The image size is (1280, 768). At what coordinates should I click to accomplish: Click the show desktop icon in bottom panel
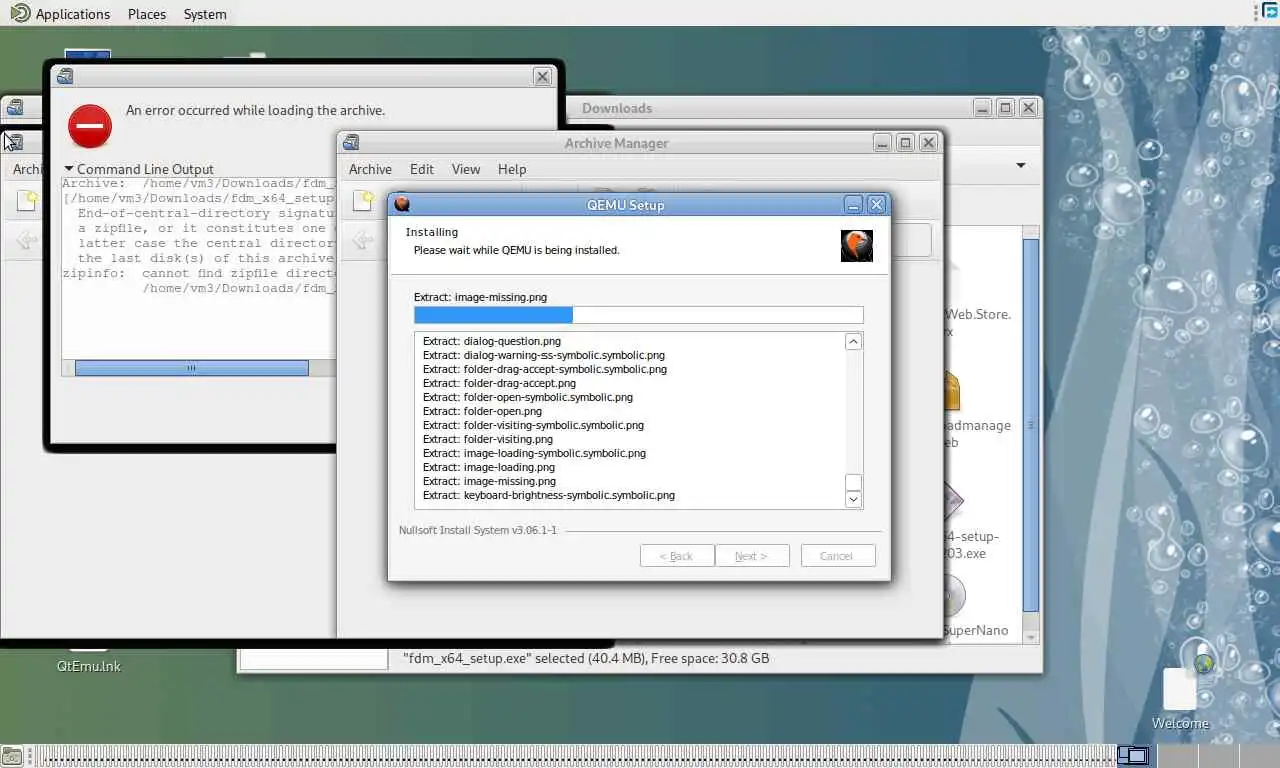pos(12,757)
